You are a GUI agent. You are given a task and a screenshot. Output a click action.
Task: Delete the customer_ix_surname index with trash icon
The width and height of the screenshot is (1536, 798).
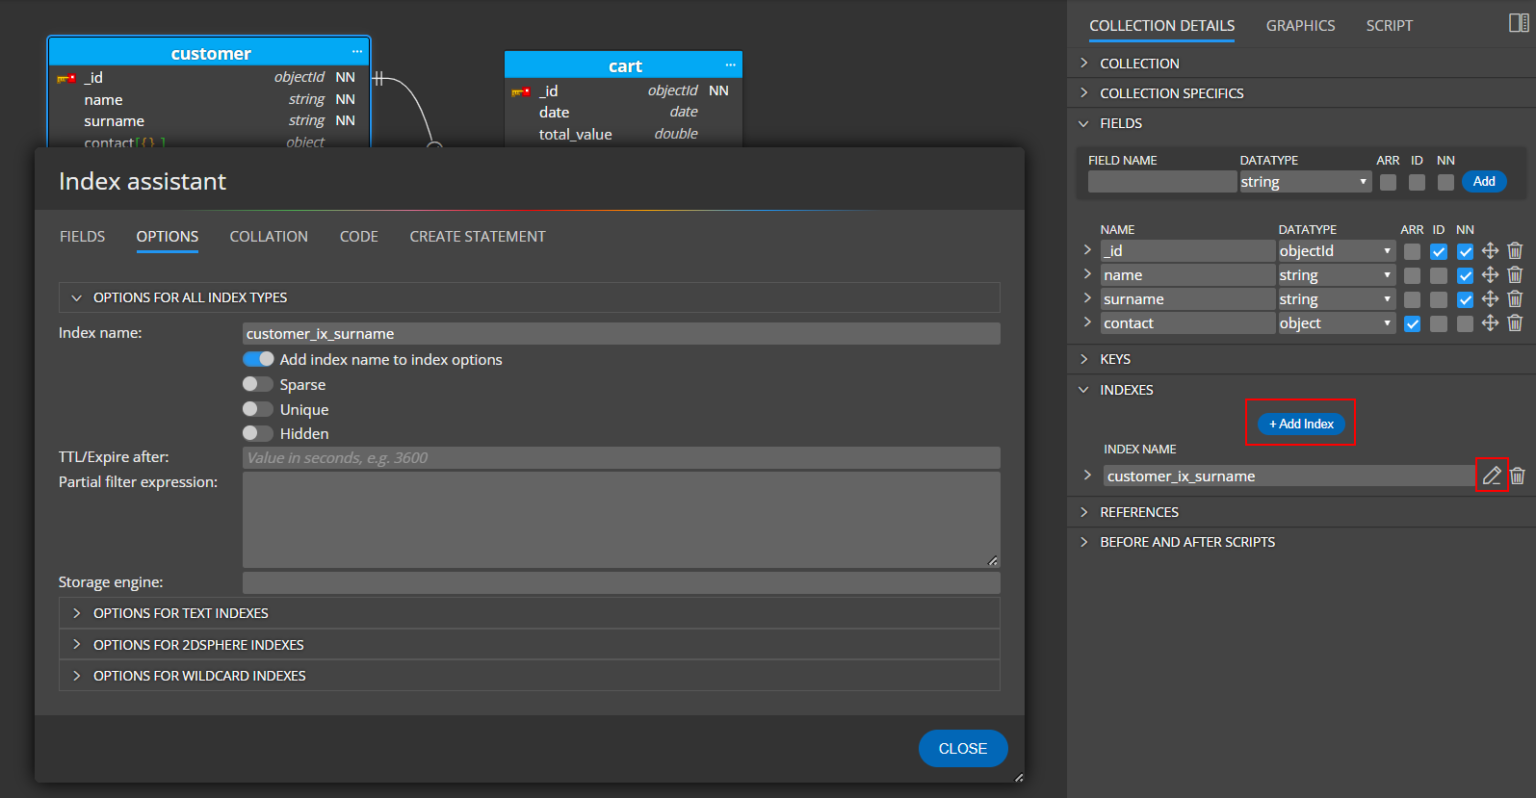coord(1518,475)
